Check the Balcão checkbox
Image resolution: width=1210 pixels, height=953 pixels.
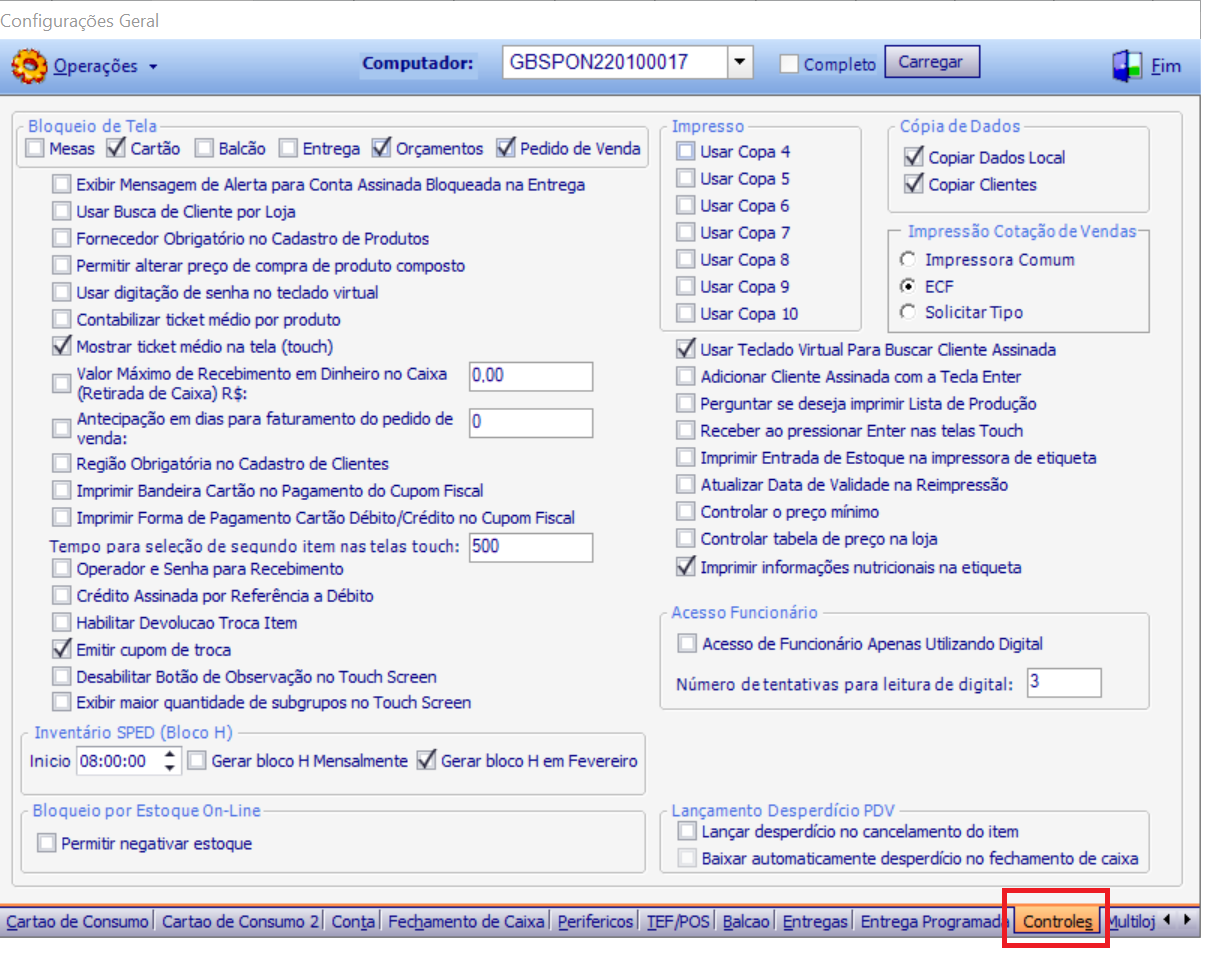tap(204, 149)
